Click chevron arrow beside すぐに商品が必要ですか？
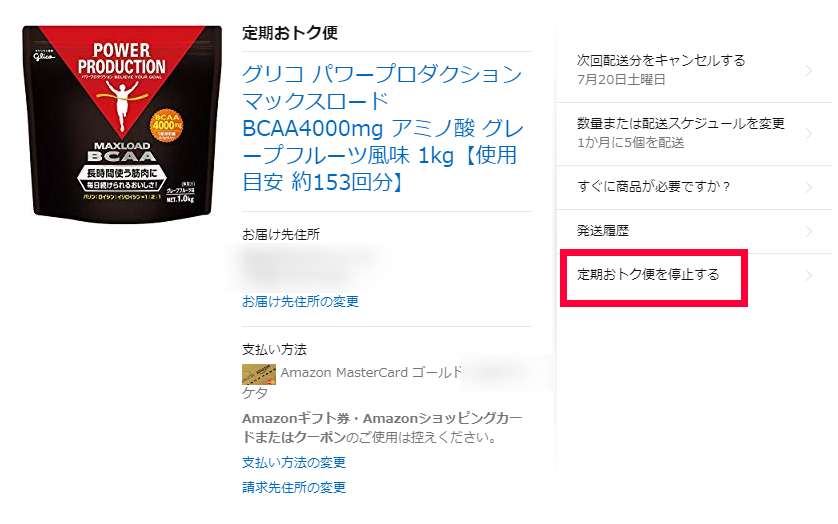Screen dimensions: 838x524 pos(809,187)
